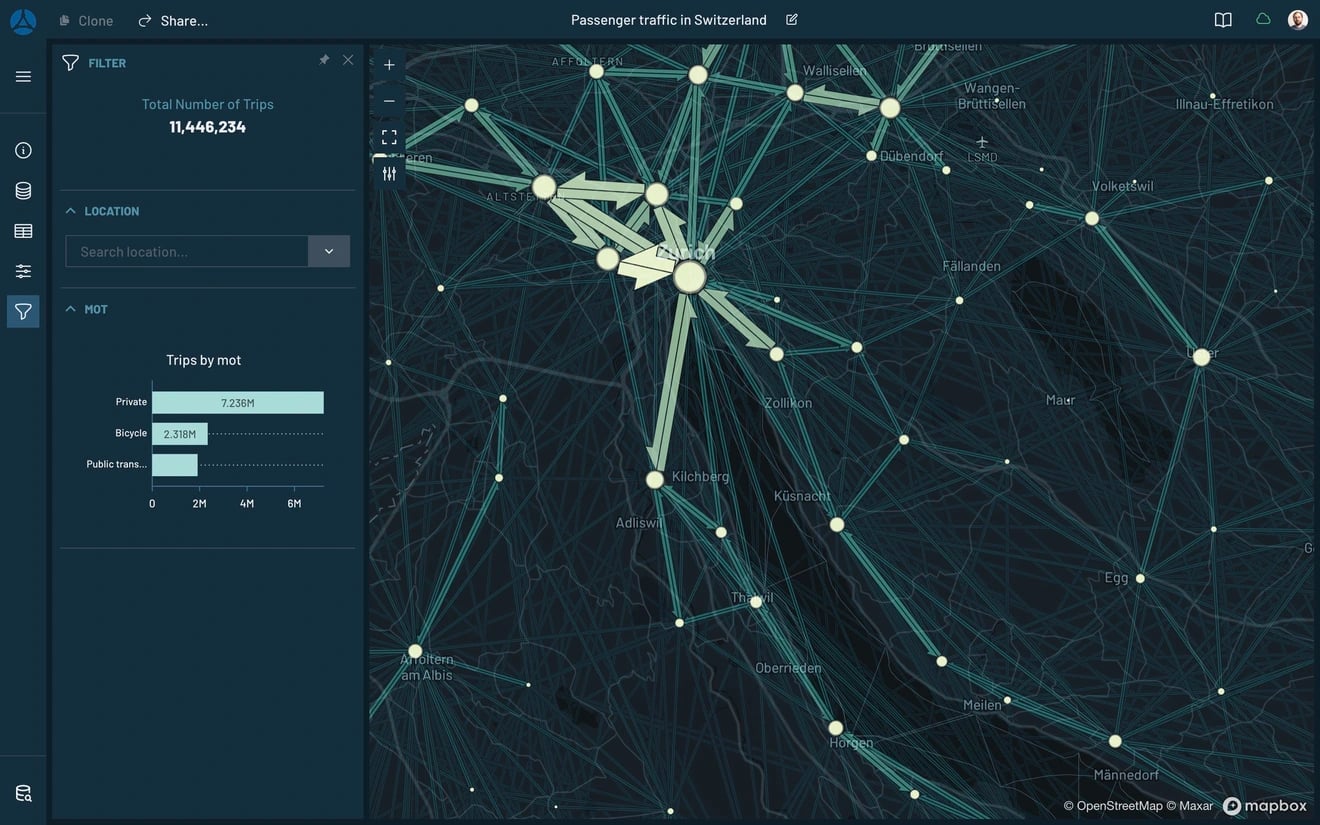Click the Clone menu item
Viewport: 1320px width, 825px height.
point(86,20)
